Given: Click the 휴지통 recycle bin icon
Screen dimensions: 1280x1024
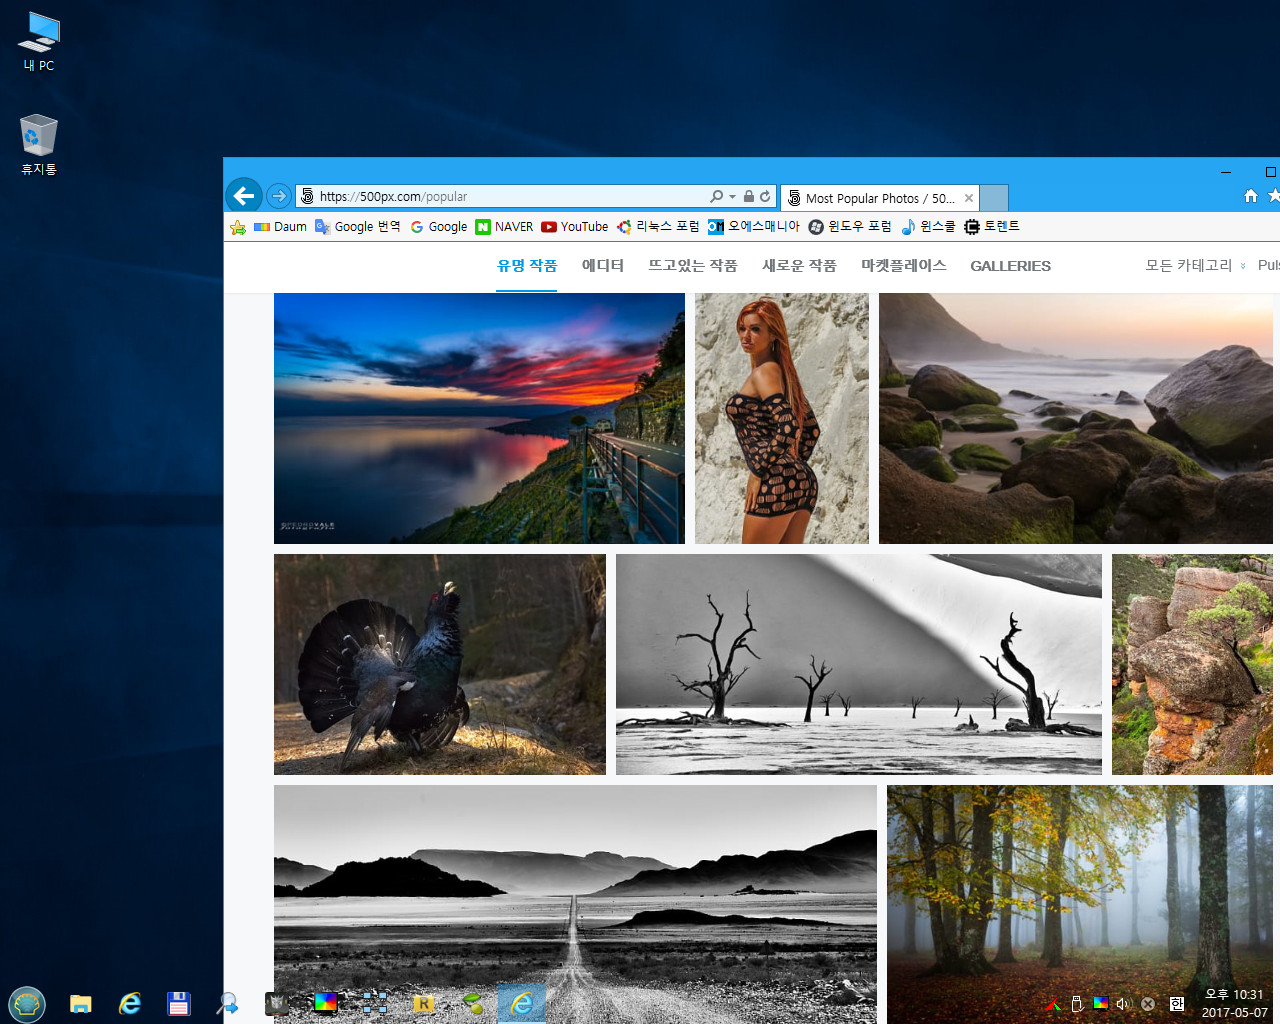Looking at the screenshot, I should pyautogui.click(x=39, y=146).
